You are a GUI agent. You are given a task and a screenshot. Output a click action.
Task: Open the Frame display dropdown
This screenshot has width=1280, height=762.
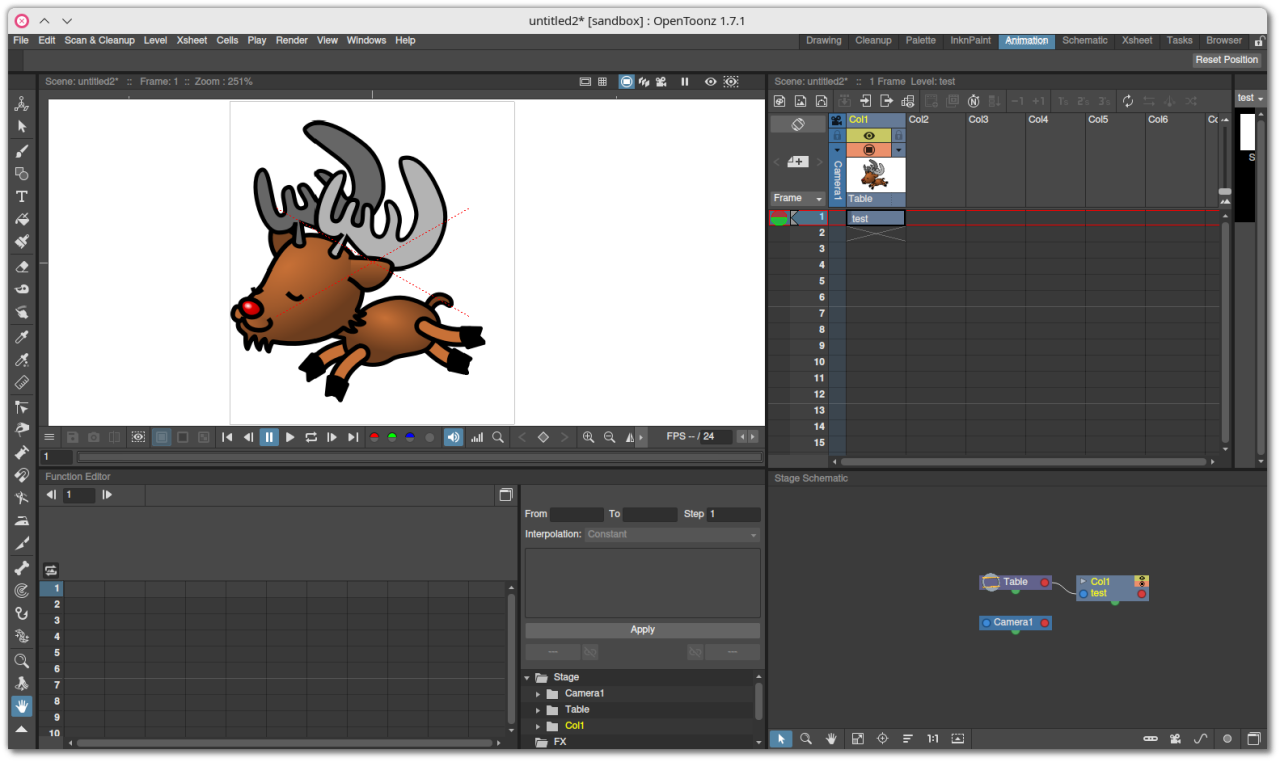click(797, 198)
